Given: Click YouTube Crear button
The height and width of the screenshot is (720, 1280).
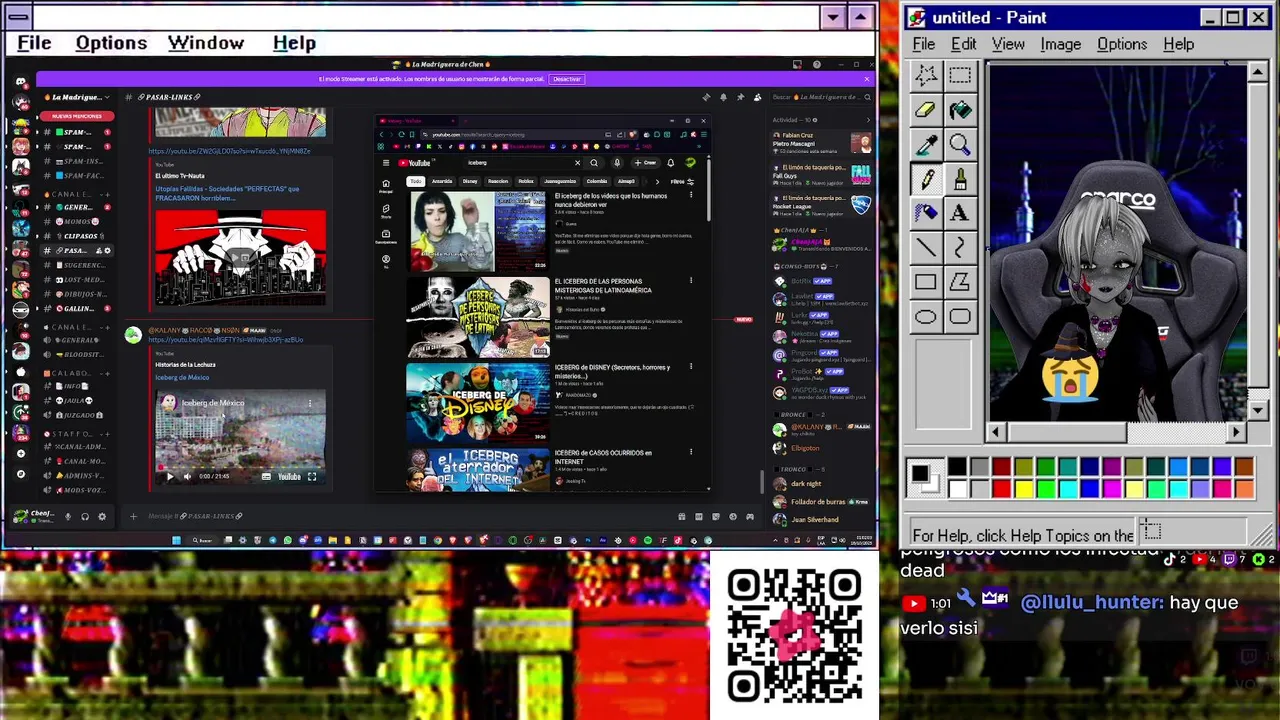Looking at the screenshot, I should (x=645, y=163).
